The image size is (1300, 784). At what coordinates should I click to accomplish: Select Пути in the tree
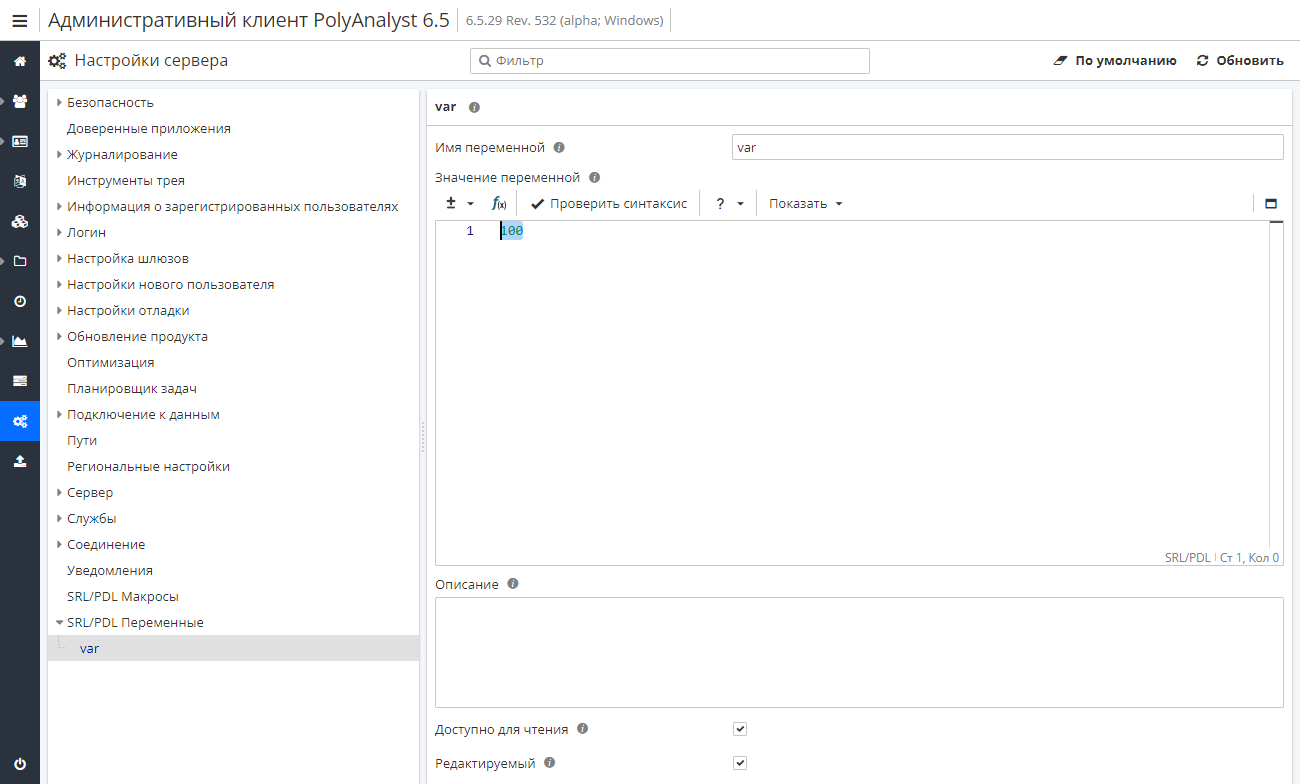[x=82, y=440]
